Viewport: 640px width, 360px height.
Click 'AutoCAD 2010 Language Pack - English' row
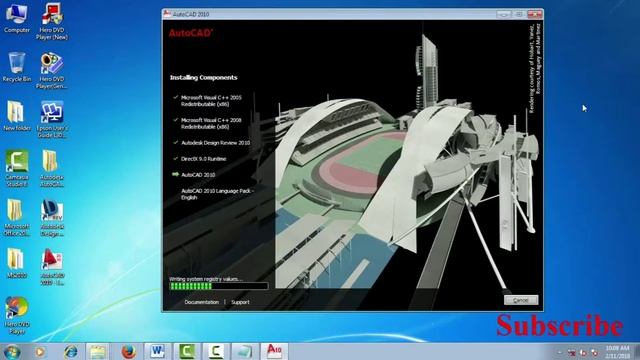[x=217, y=194]
